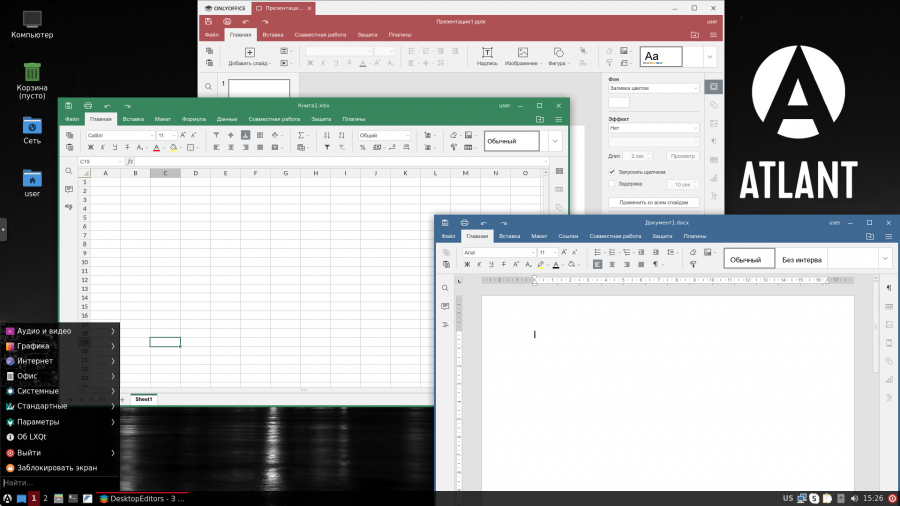Redo action in the Книга1.xlsx window
Image resolution: width=900 pixels, height=506 pixels.
[127, 106]
